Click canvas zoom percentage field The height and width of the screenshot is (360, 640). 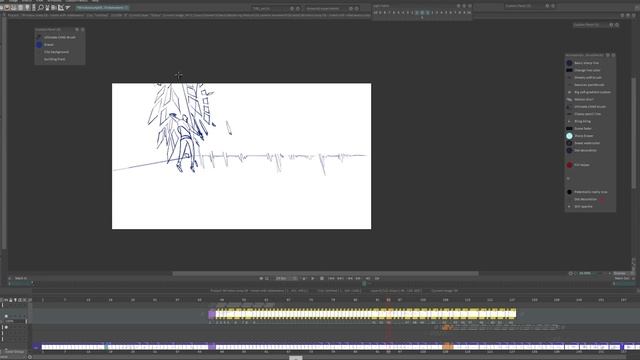[x=585, y=273]
